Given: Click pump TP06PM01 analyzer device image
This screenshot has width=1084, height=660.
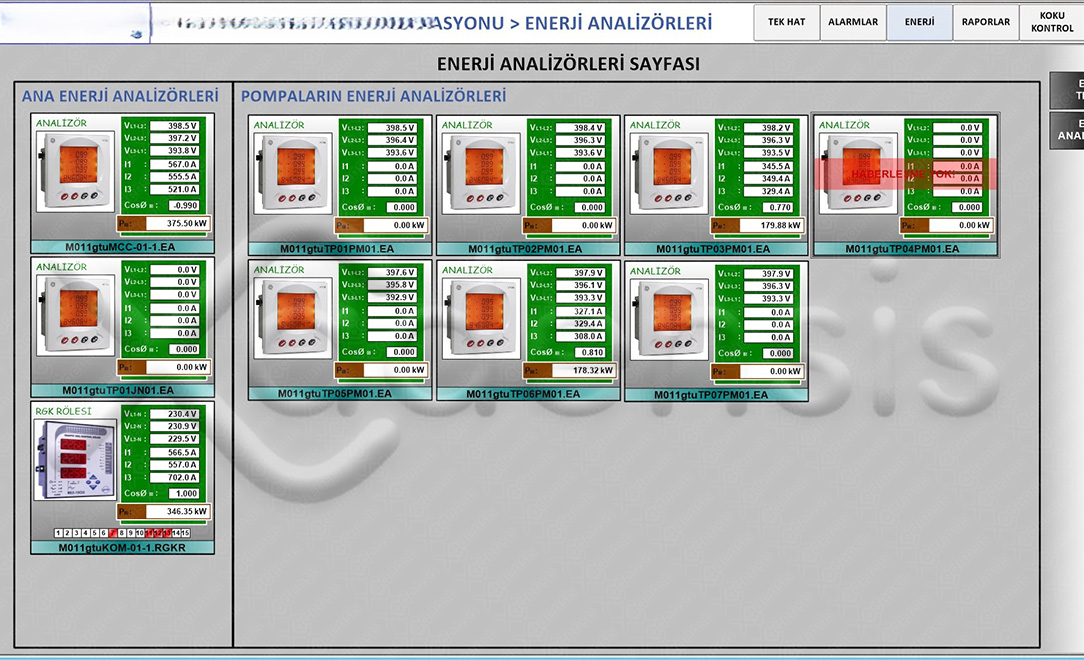Looking at the screenshot, I should (x=481, y=318).
